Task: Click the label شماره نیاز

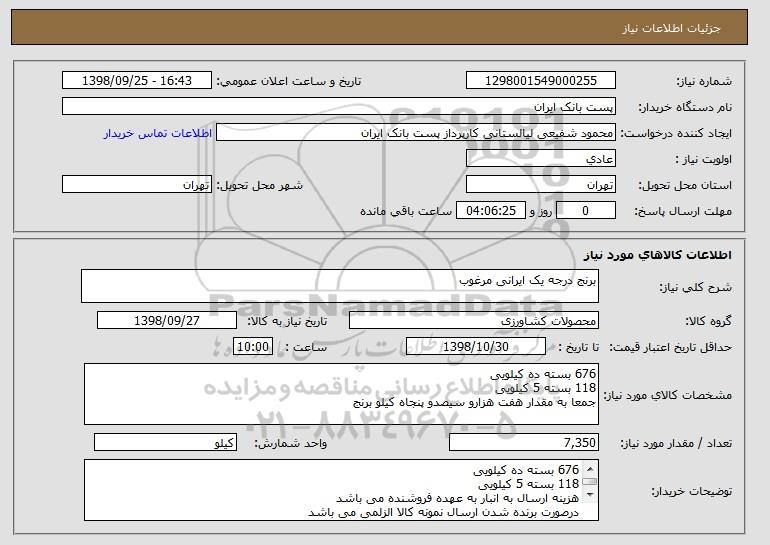Action: pyautogui.click(x=704, y=81)
